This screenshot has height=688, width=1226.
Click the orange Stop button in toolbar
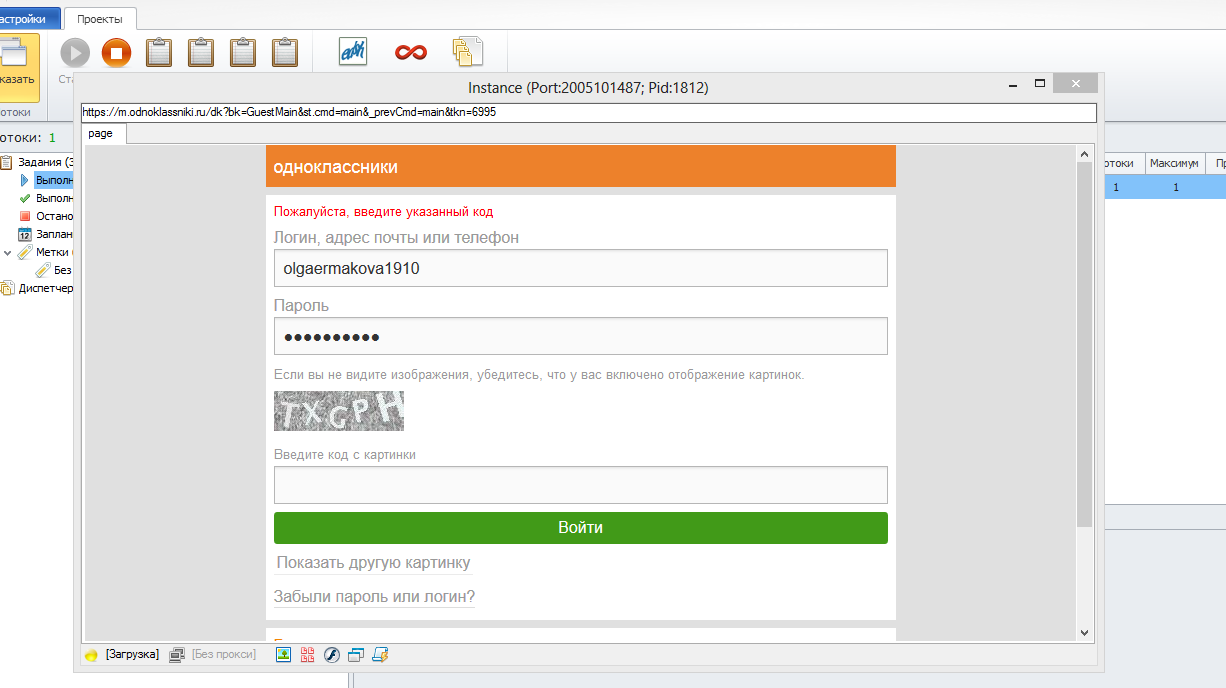pyautogui.click(x=117, y=53)
